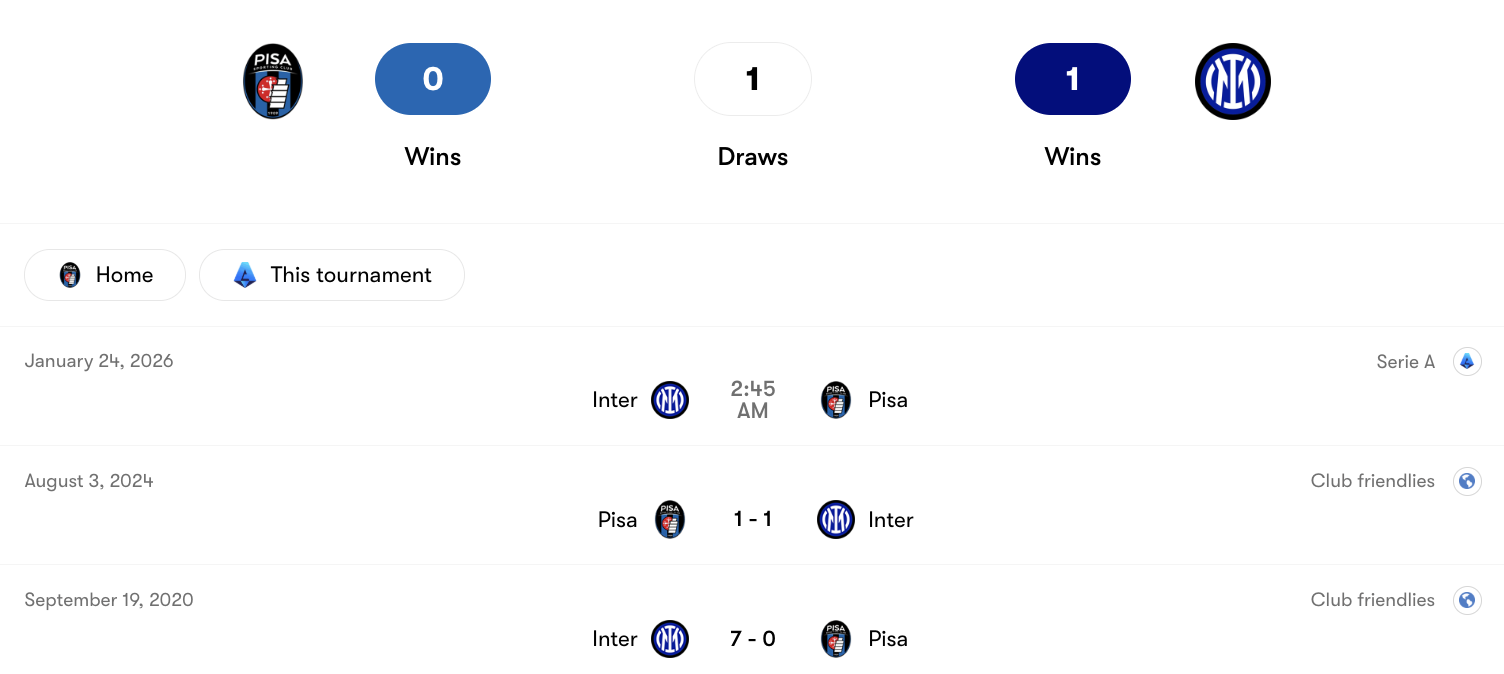The width and height of the screenshot is (1504, 674).
Task: Click the Inter club crest at the top
Action: [x=1232, y=80]
